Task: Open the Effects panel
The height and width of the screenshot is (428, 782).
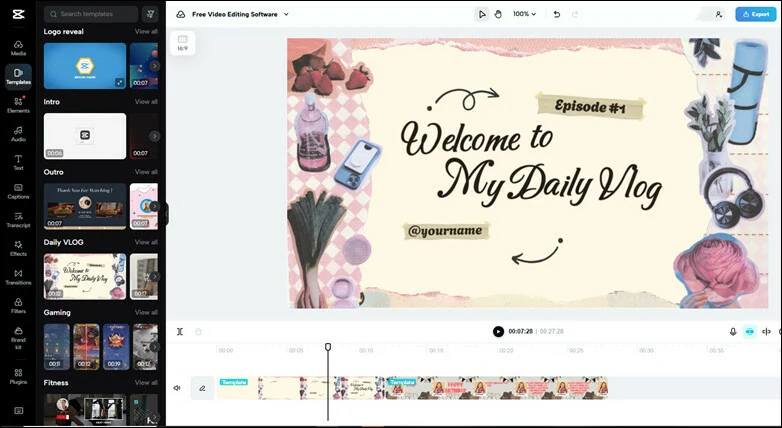Action: (18, 248)
